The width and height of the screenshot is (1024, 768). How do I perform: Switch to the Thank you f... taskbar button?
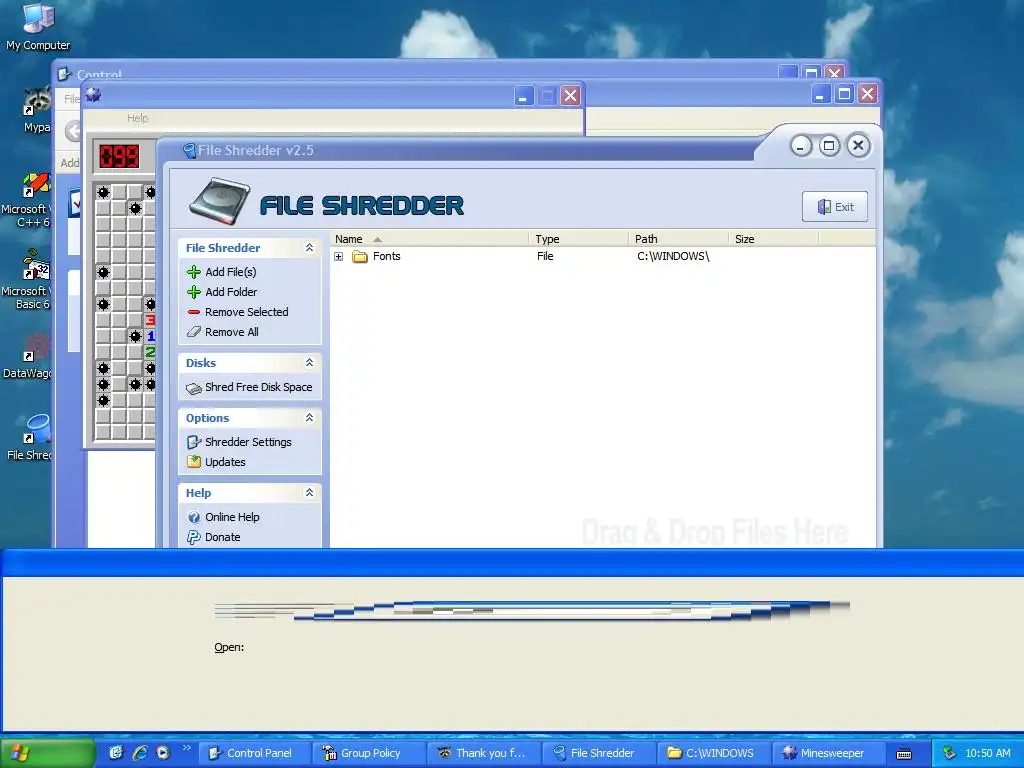click(485, 753)
